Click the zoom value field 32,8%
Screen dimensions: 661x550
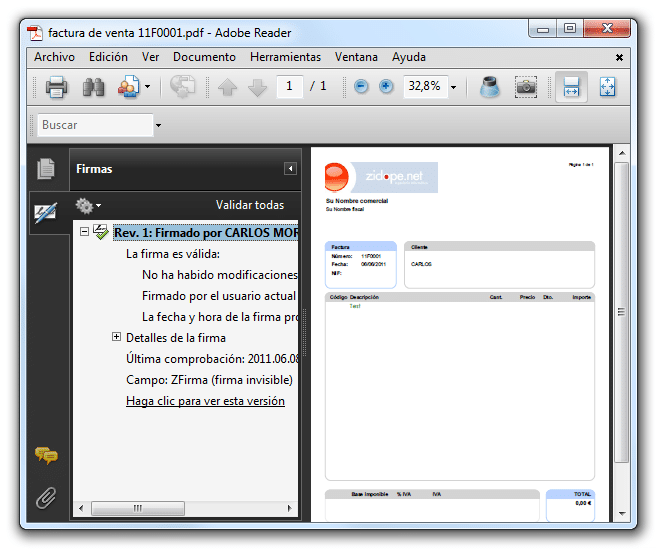[425, 87]
